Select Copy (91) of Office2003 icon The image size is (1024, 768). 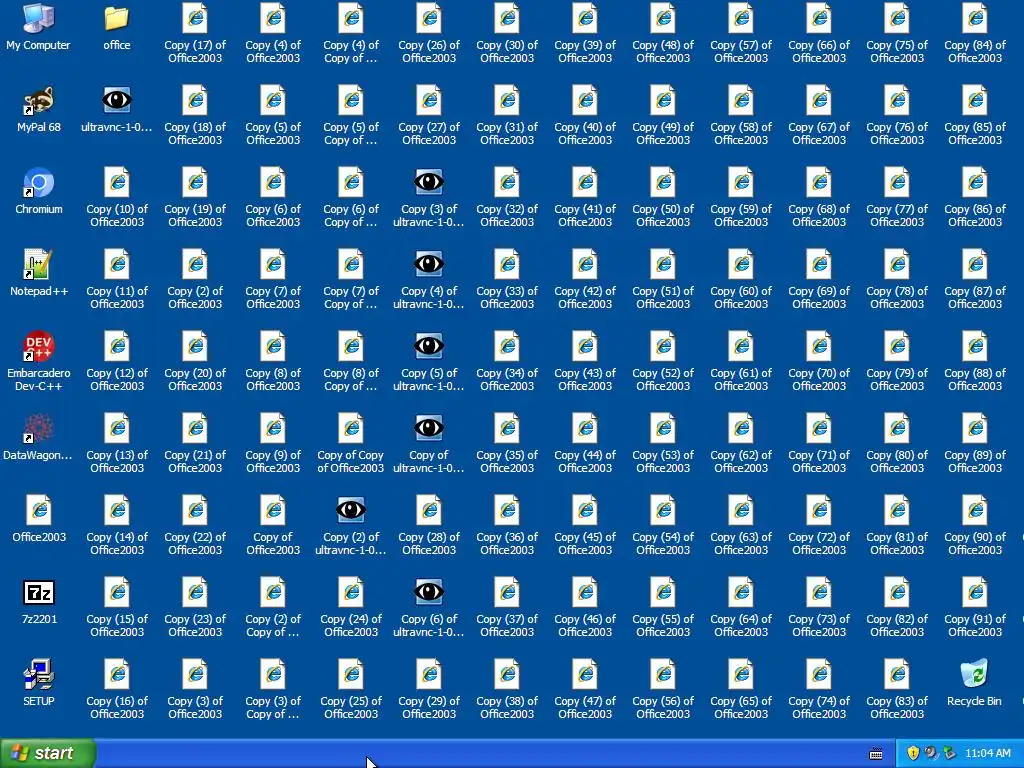click(974, 592)
